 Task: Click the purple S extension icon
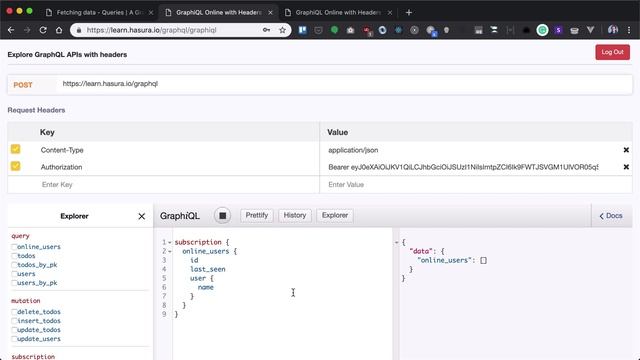(x=558, y=30)
